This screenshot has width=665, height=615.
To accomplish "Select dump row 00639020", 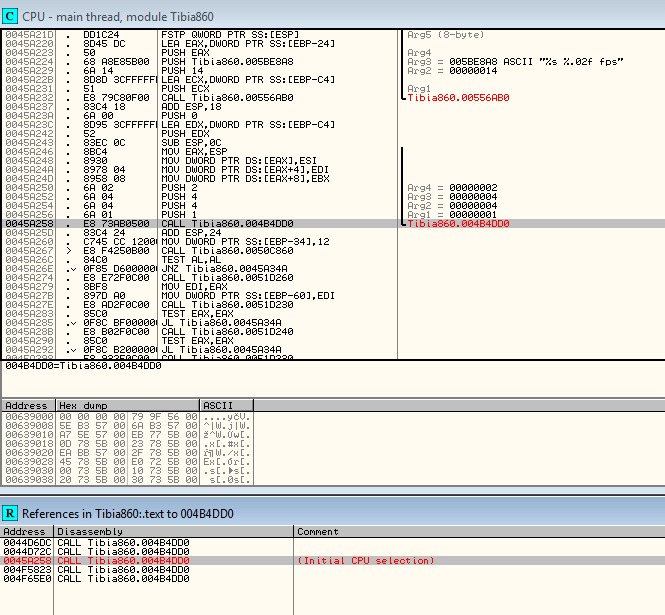I will coord(127,453).
